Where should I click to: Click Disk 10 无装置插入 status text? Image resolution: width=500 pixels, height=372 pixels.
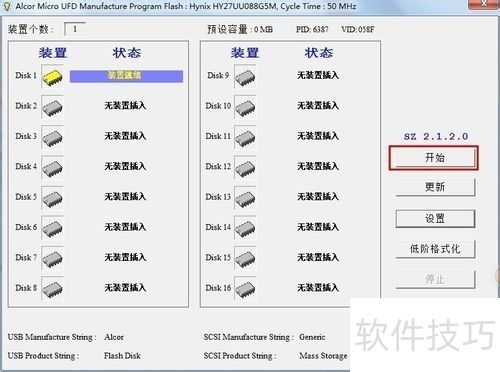[318, 106]
